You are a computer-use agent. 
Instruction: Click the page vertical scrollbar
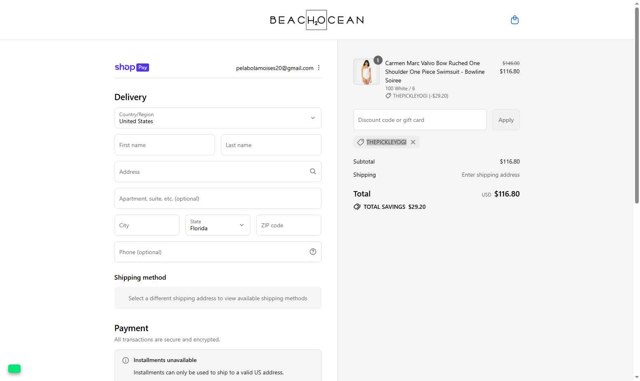636,106
